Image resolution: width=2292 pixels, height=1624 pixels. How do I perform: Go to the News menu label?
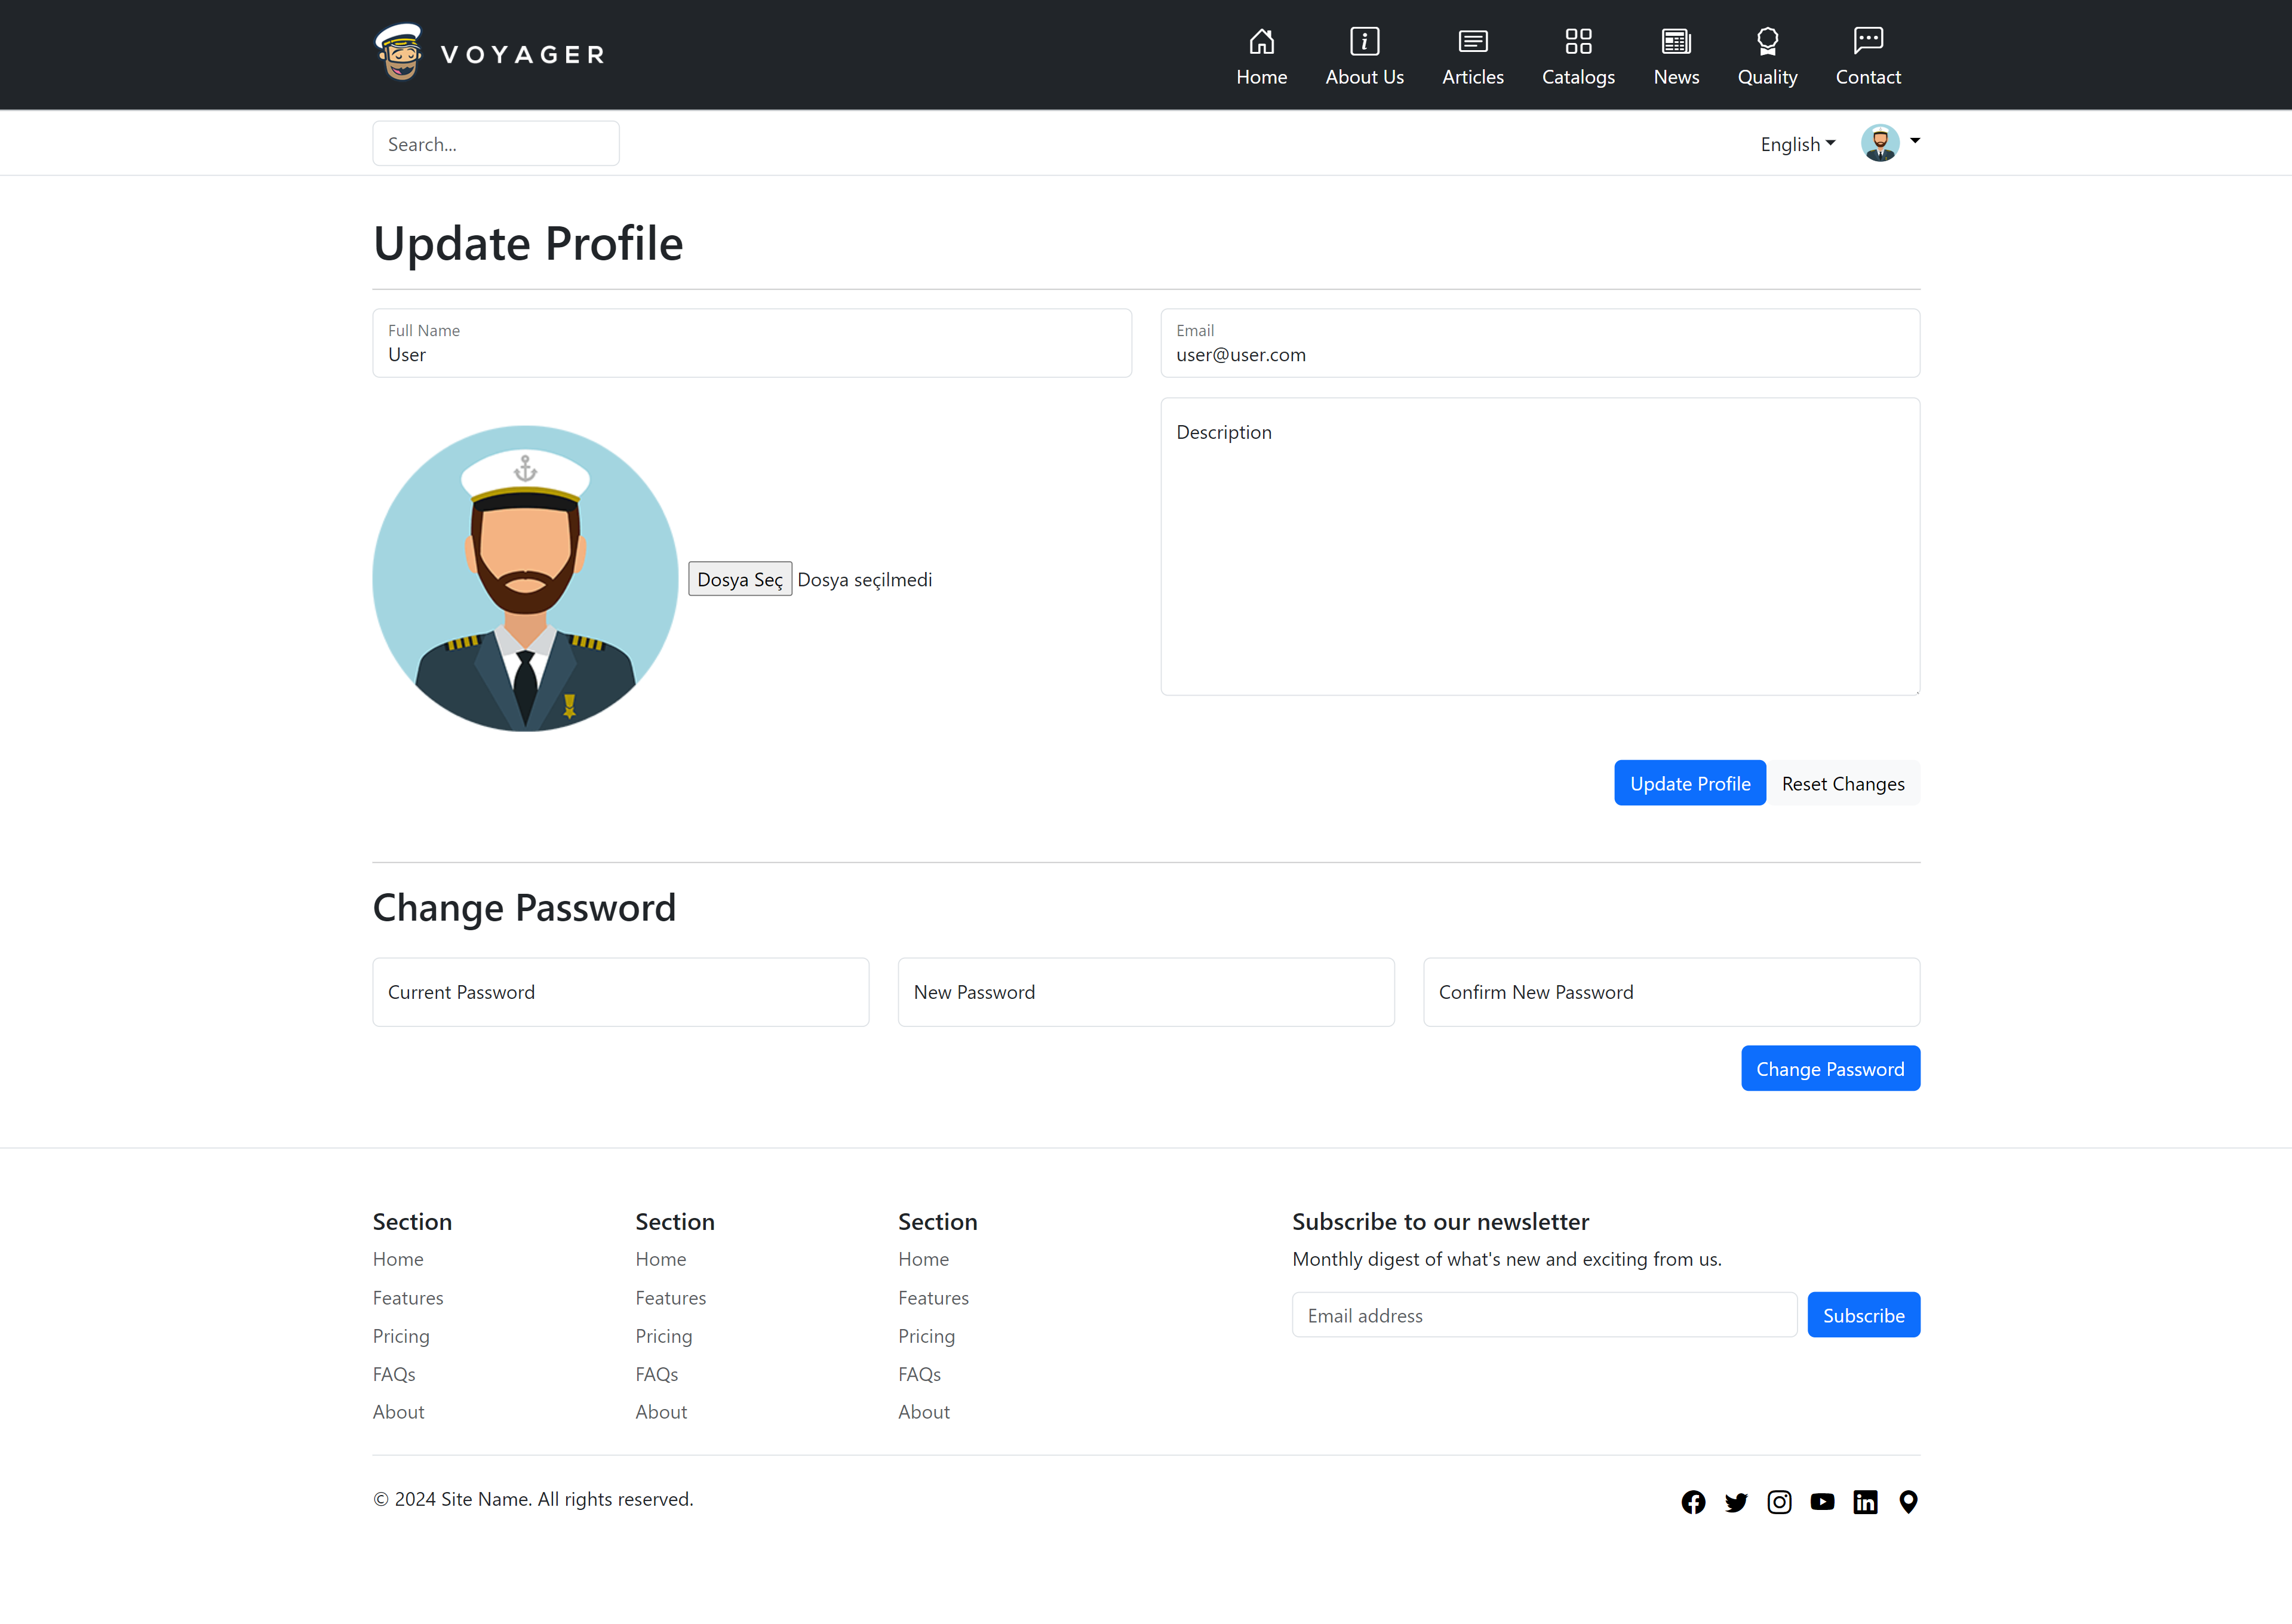coord(1676,77)
